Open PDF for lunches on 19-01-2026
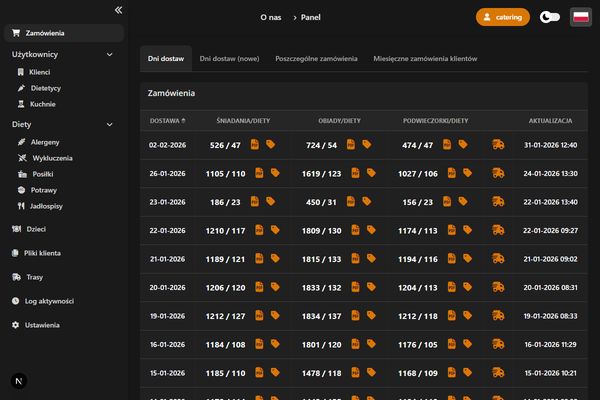600x400 pixels. 351,316
